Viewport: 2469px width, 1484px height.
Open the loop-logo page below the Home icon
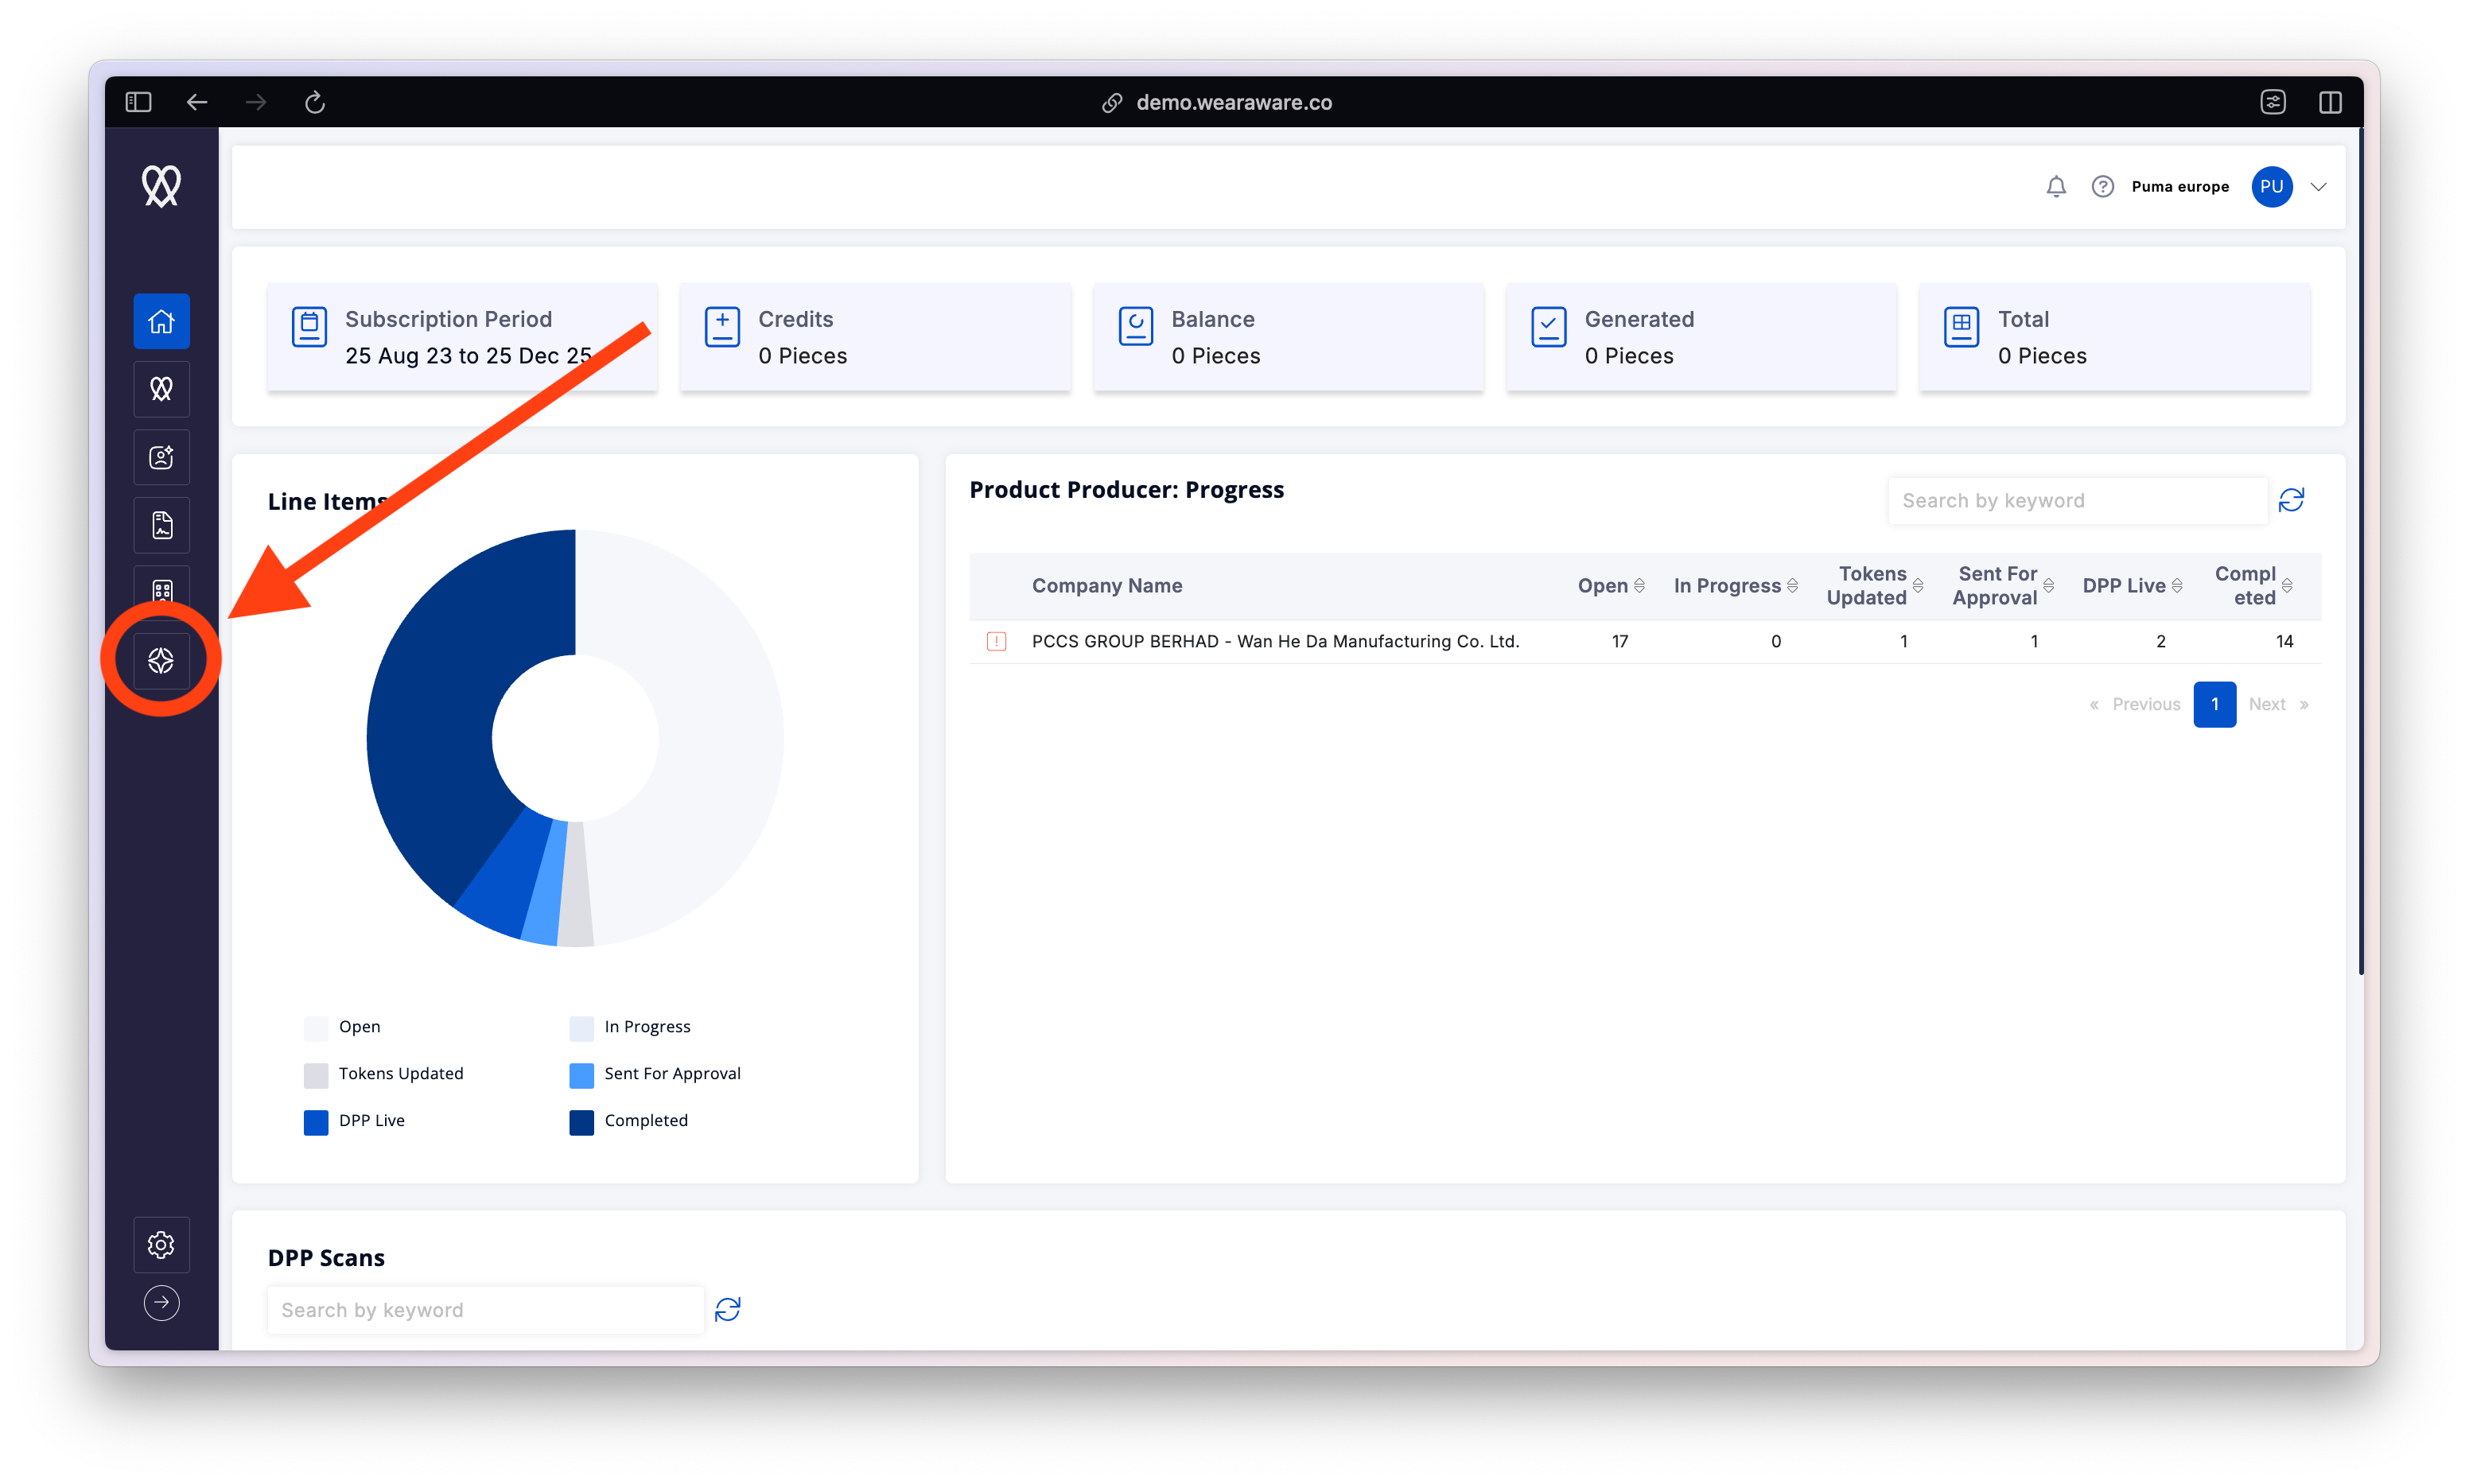161,389
